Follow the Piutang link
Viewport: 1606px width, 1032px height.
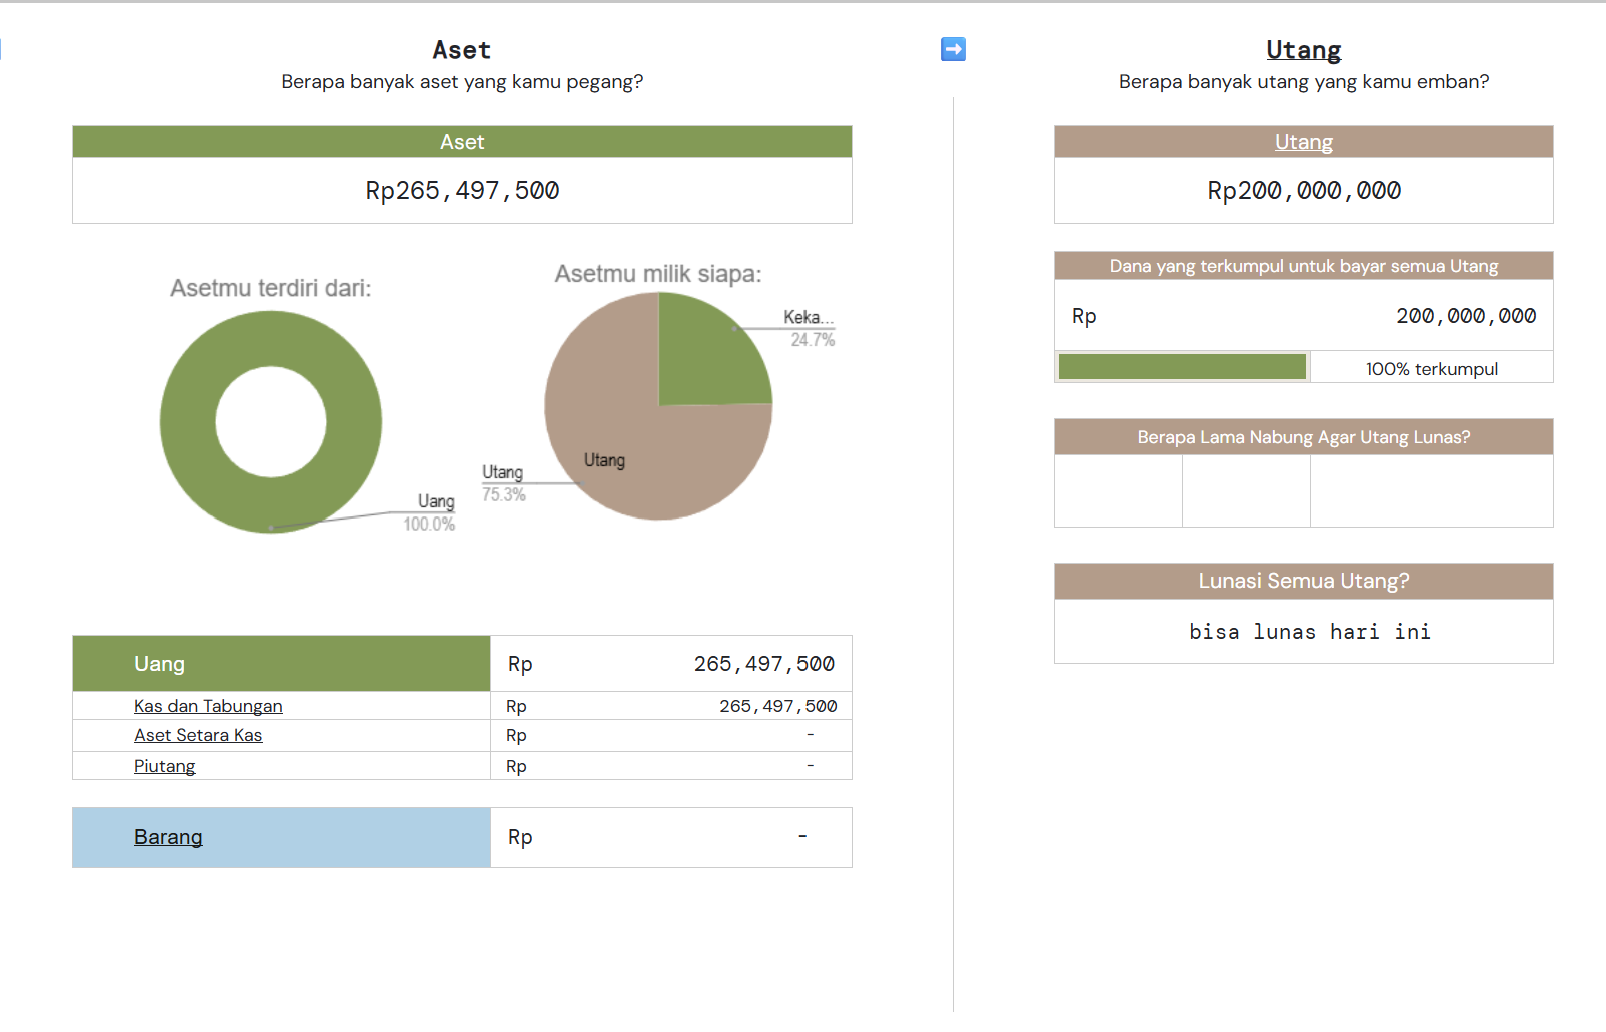click(x=164, y=766)
